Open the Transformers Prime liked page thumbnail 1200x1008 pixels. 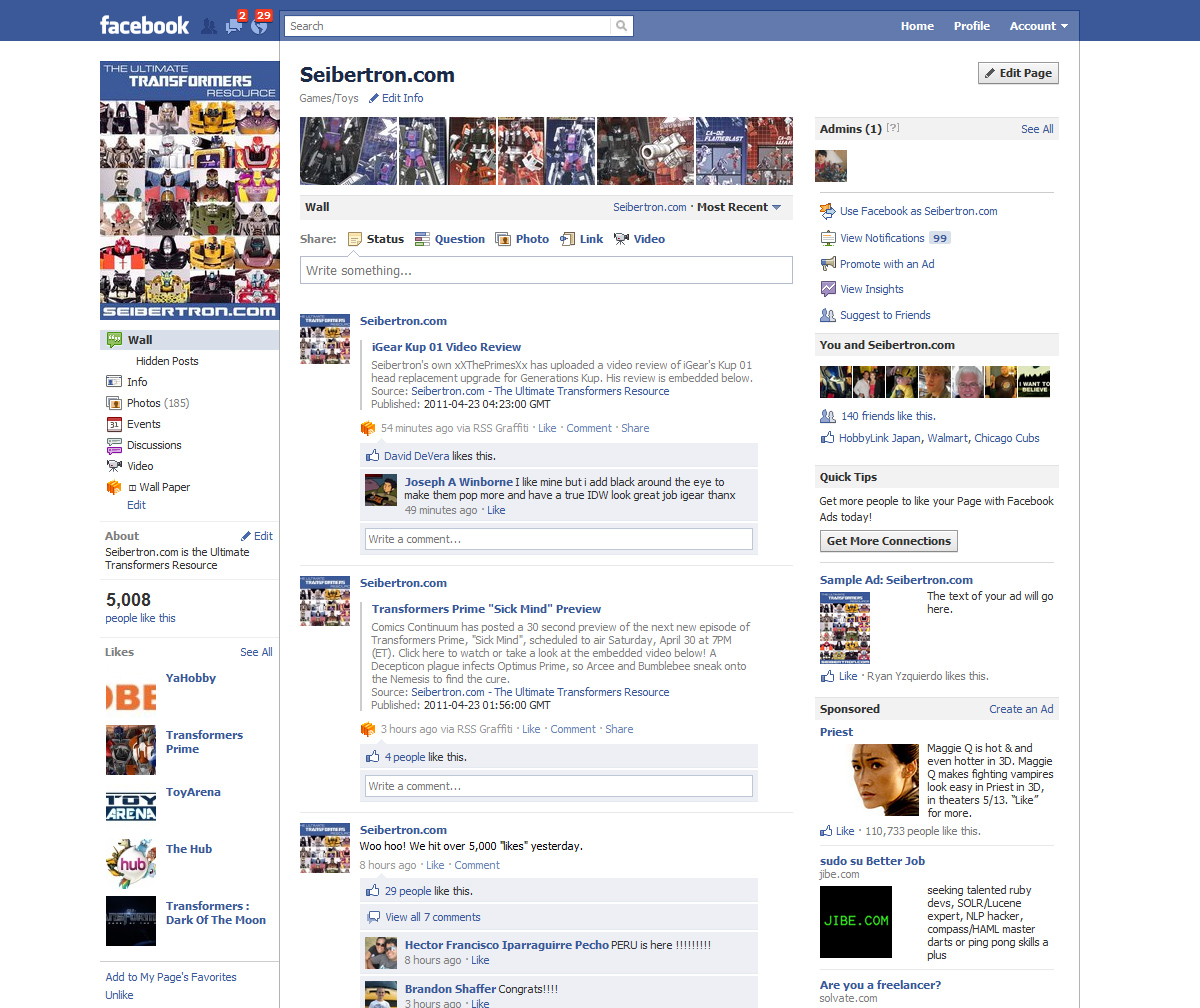click(131, 750)
